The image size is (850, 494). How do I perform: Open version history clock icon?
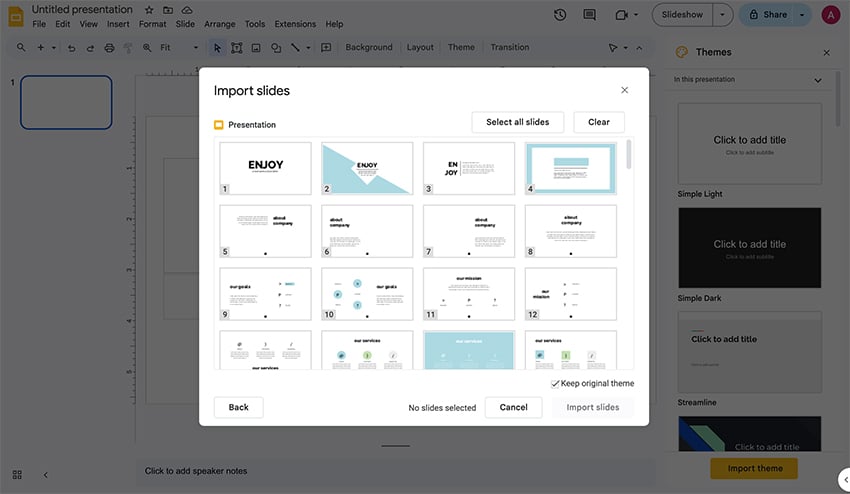click(x=560, y=15)
